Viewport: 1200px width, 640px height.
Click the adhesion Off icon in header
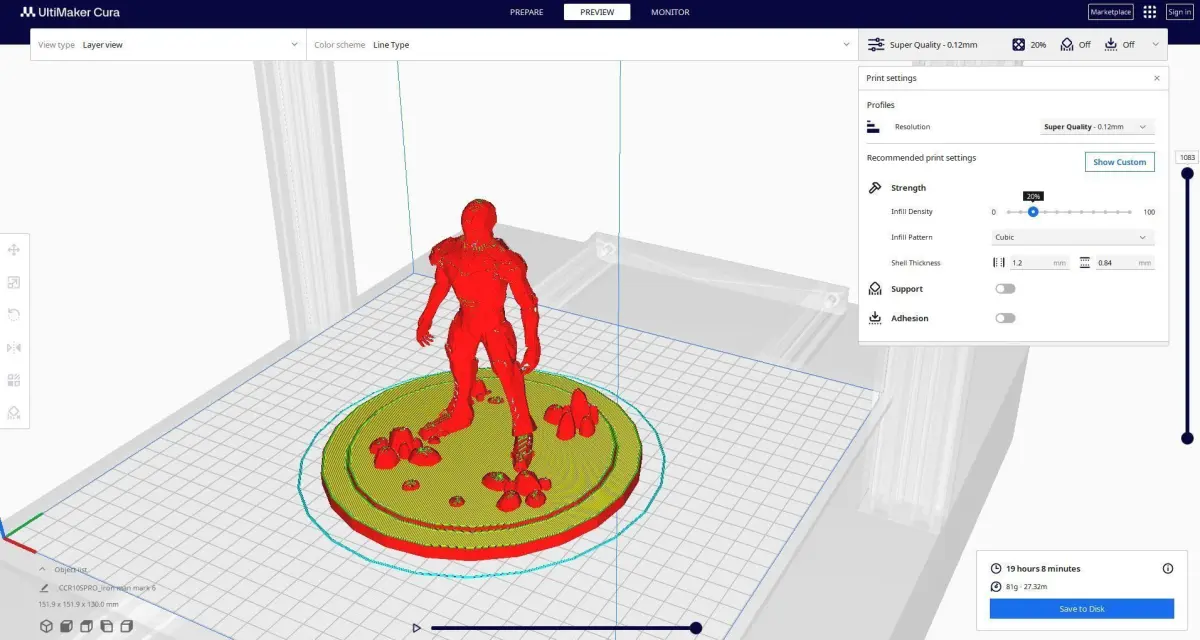pos(1112,45)
